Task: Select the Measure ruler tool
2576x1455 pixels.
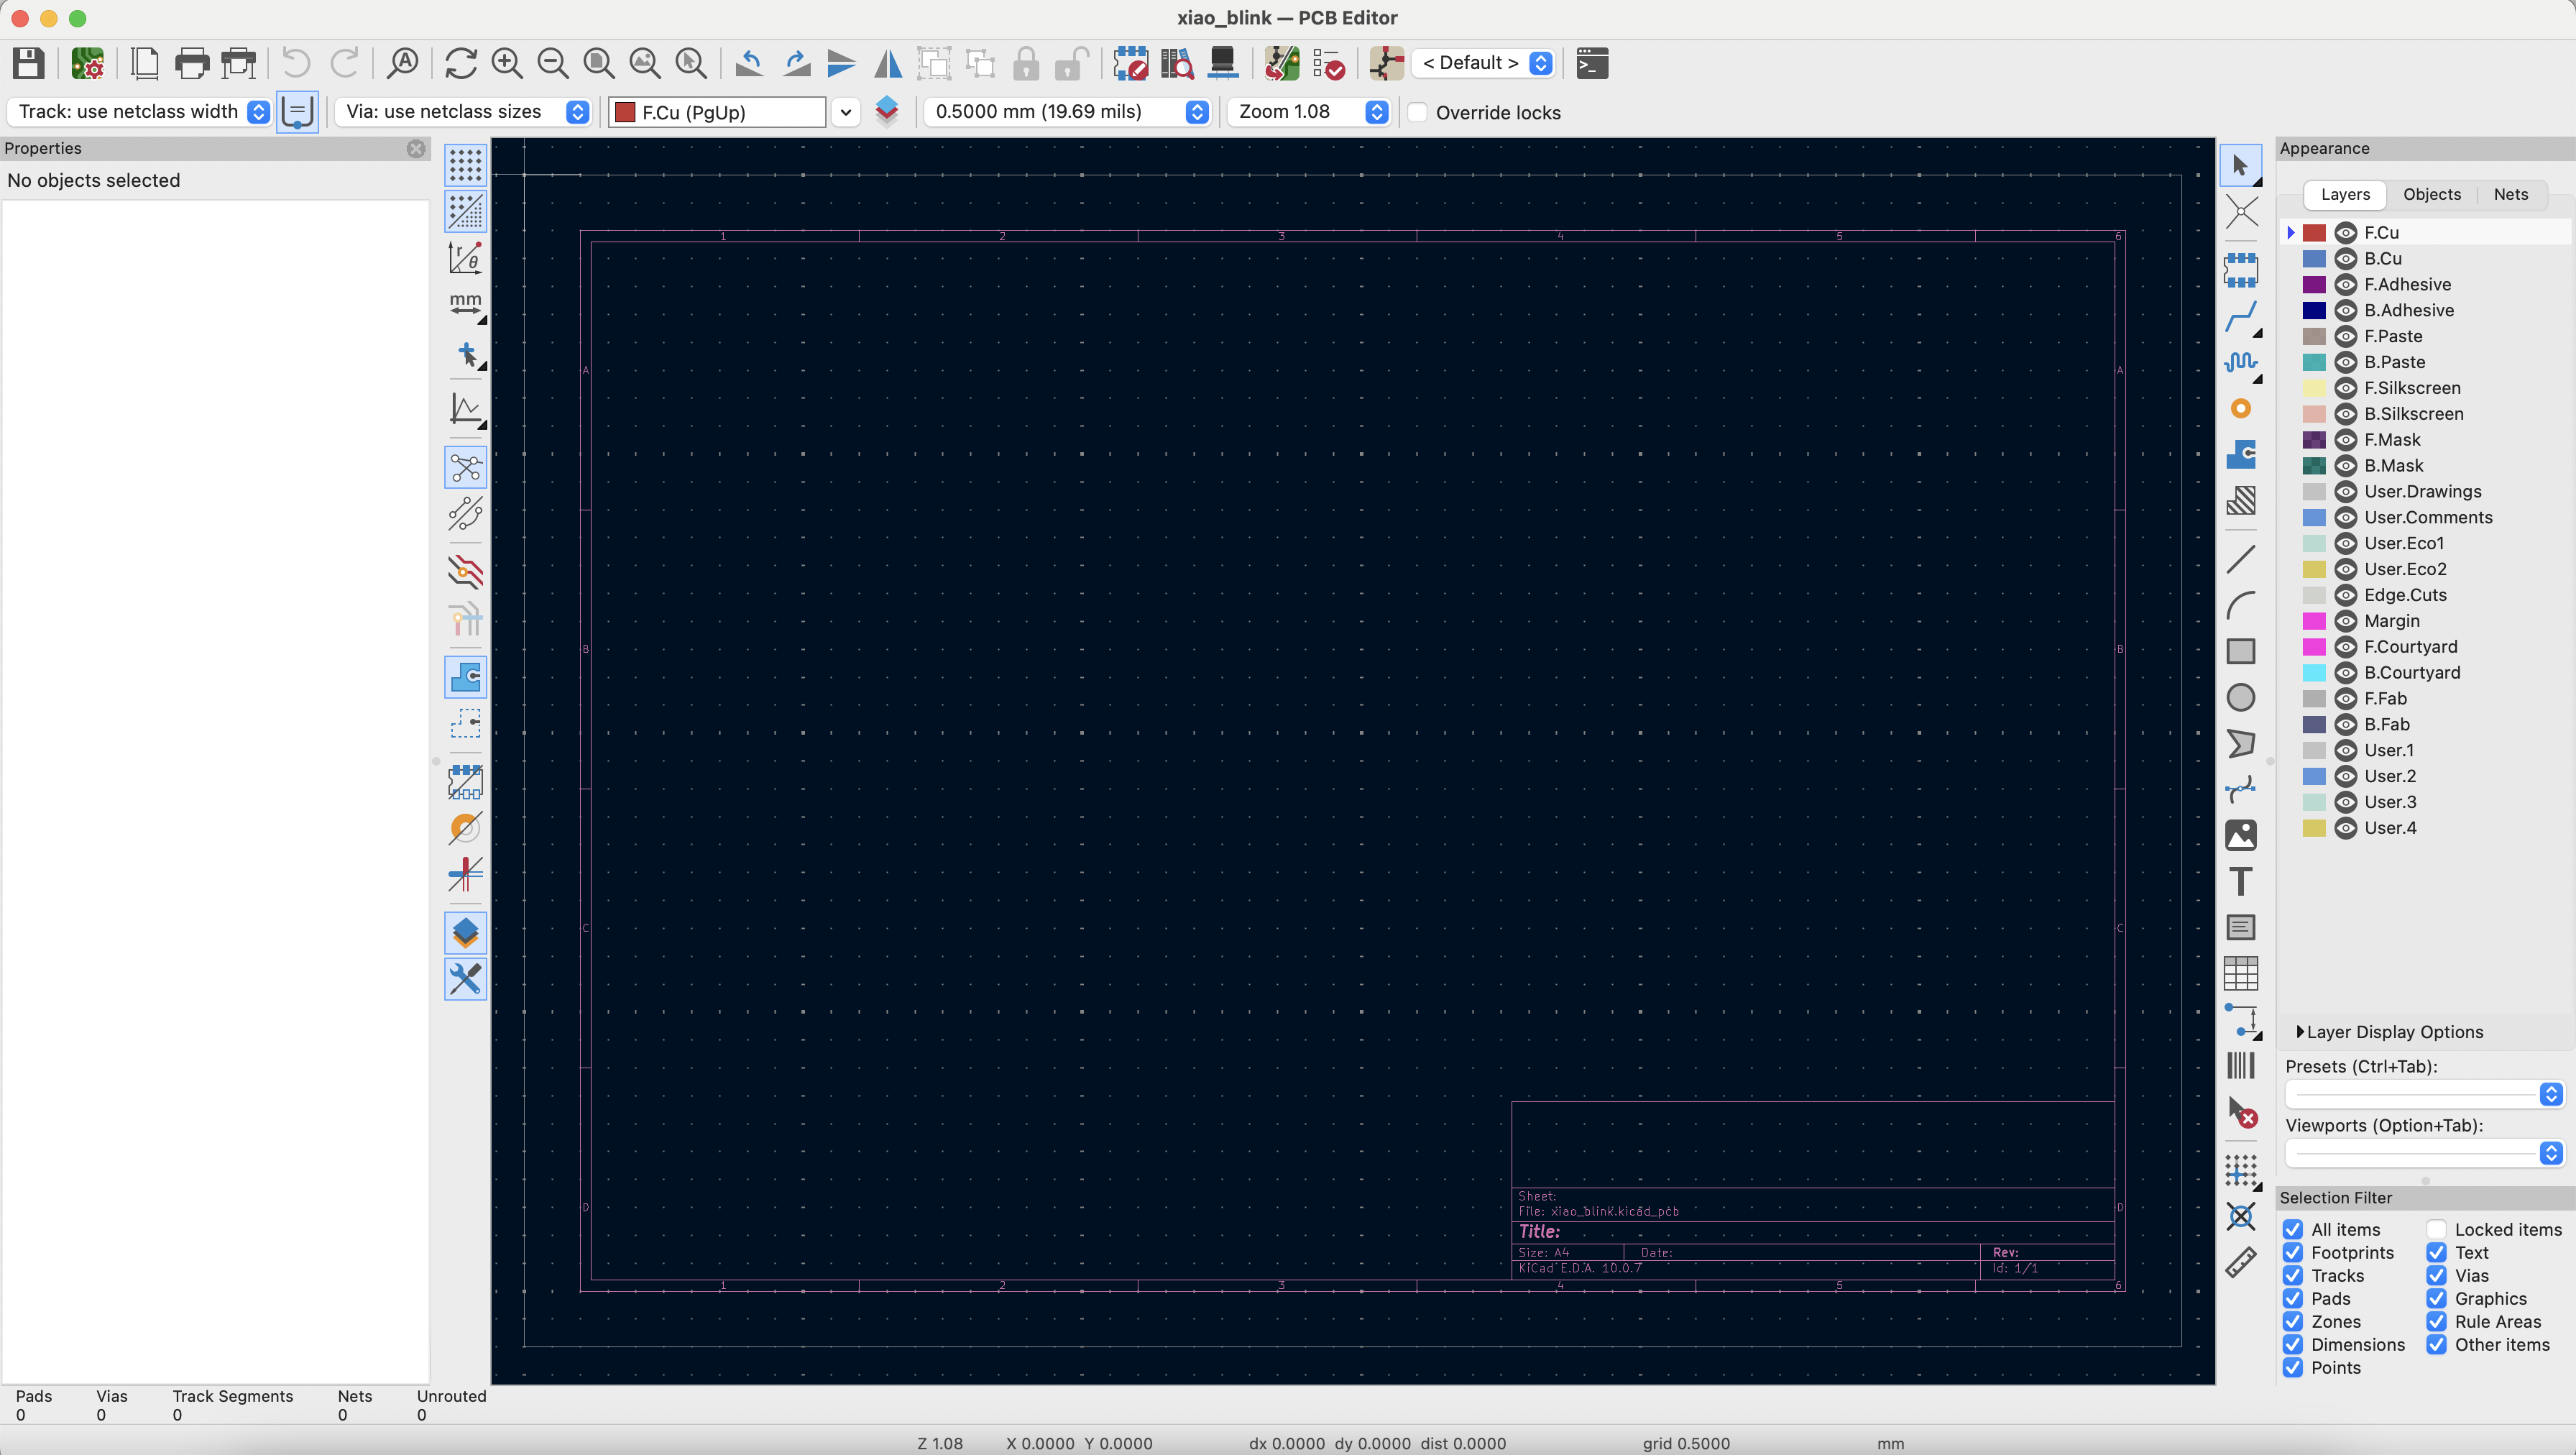Action: pyautogui.click(x=2241, y=1262)
